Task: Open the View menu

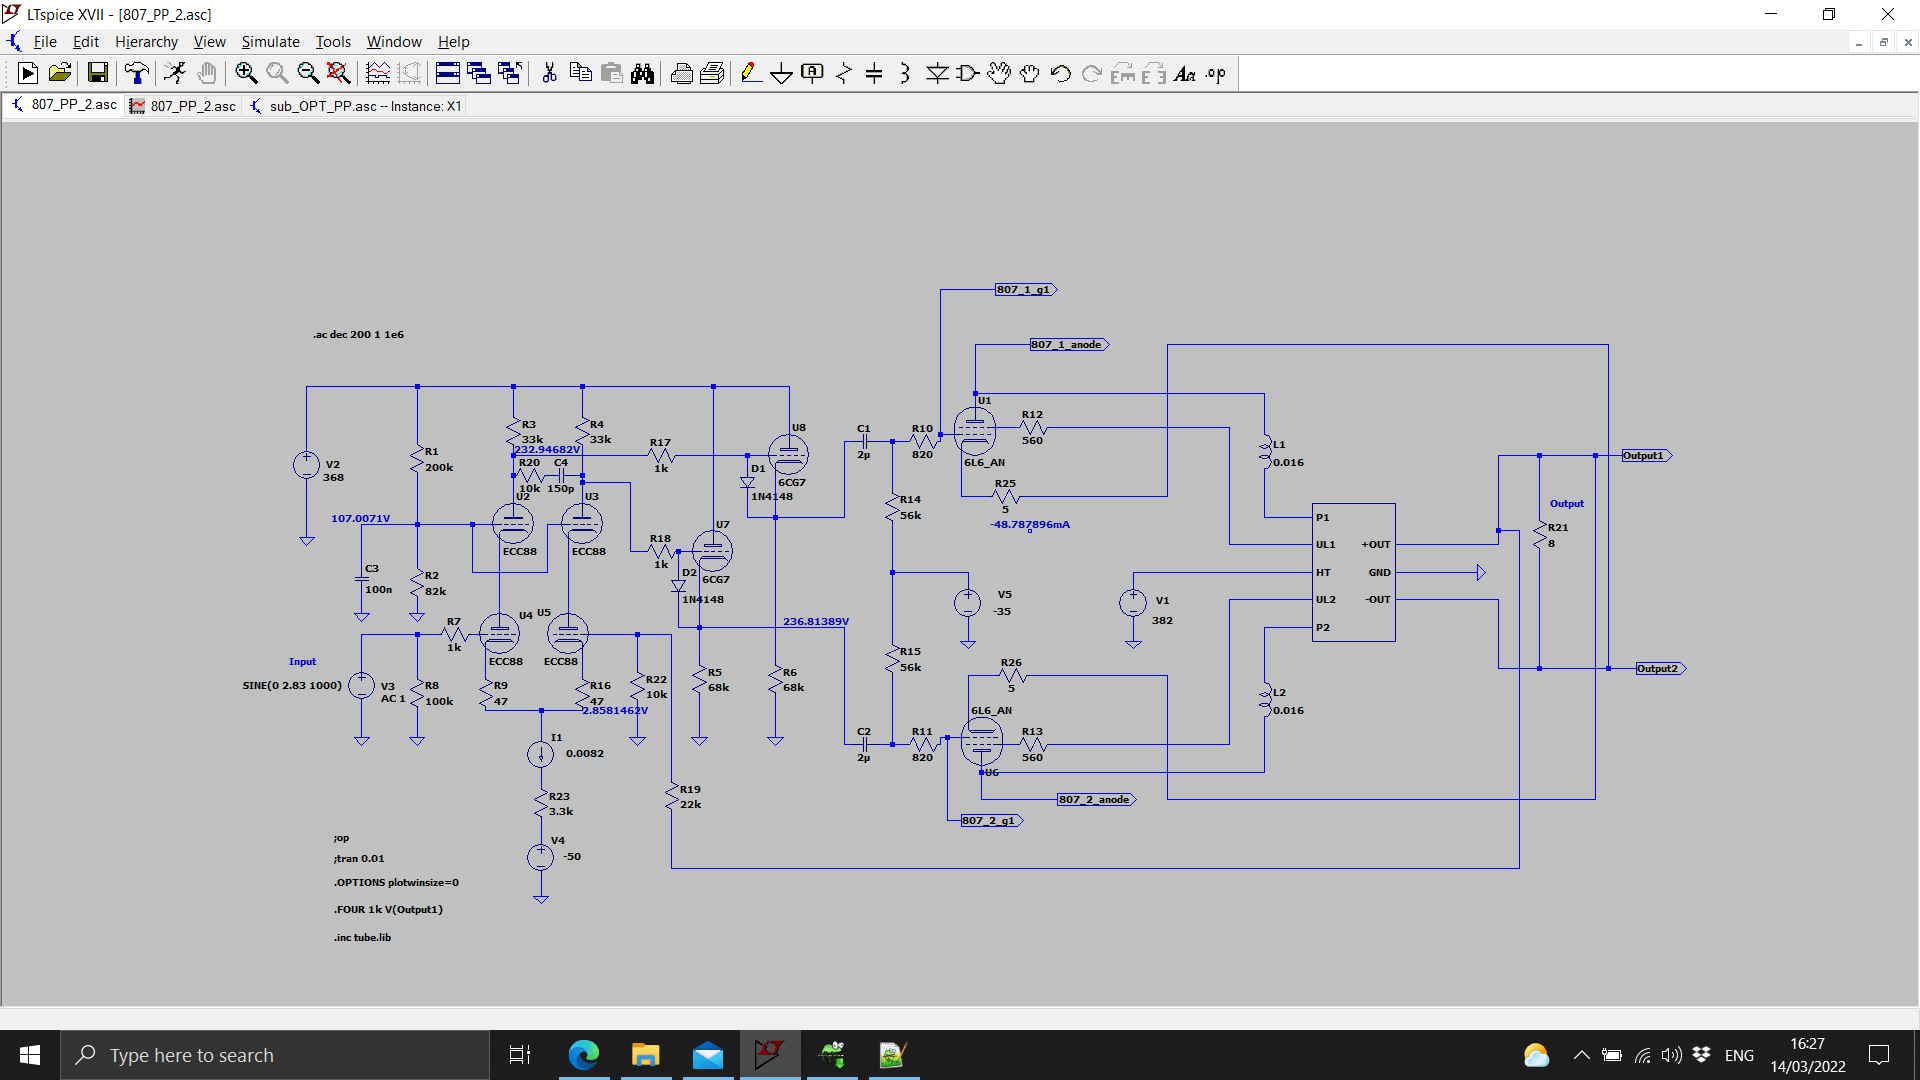Action: [209, 42]
